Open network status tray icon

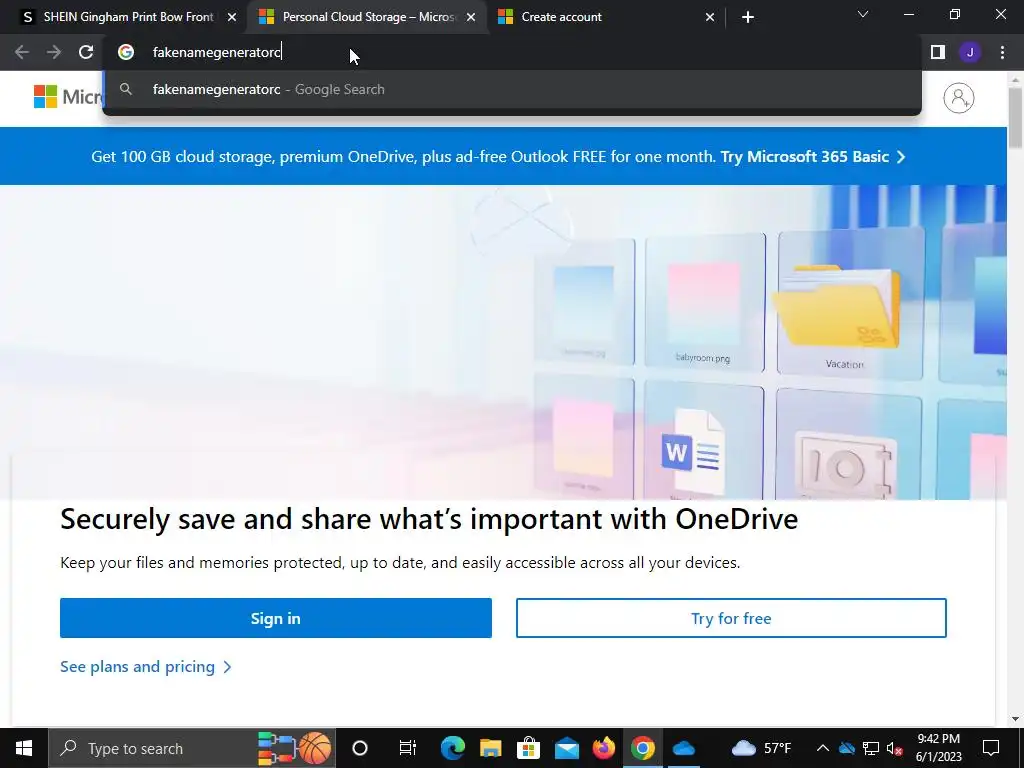[x=871, y=748]
